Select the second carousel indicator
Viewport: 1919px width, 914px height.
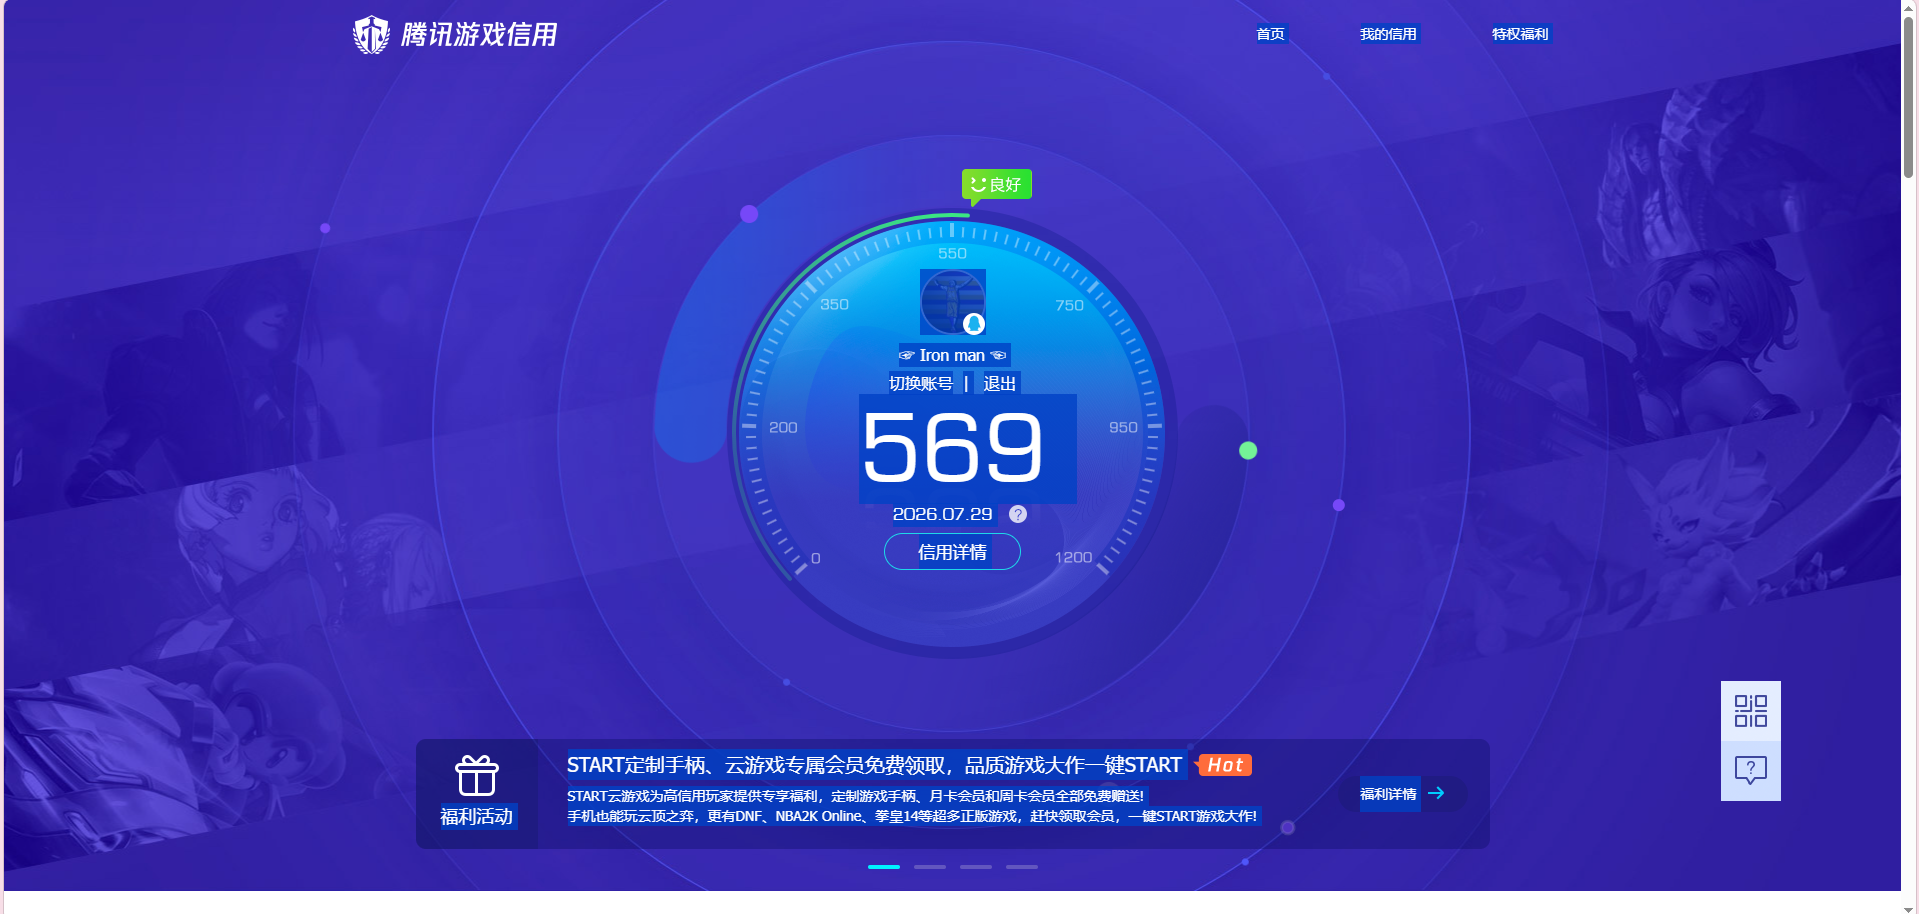coord(930,867)
